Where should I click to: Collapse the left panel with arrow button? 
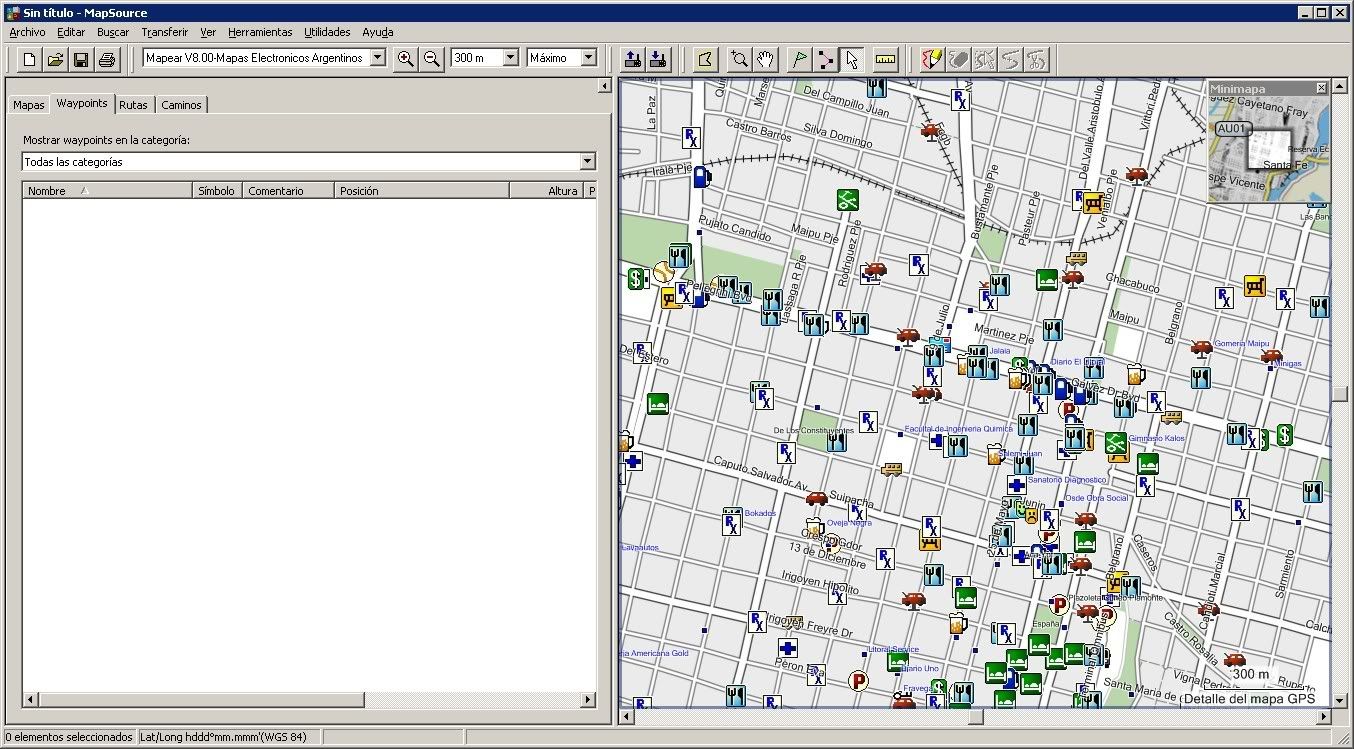click(x=604, y=86)
